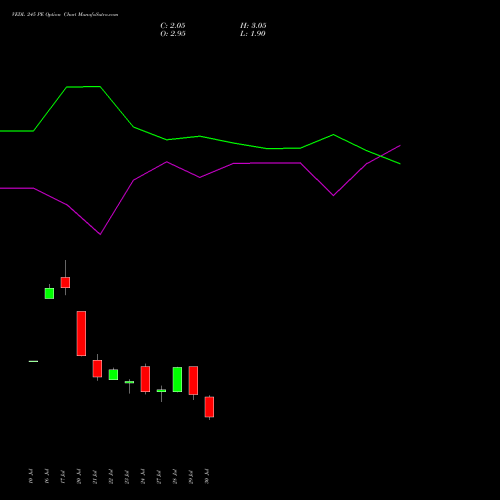Select the red candlestick for 29 Jul

click(x=193, y=380)
